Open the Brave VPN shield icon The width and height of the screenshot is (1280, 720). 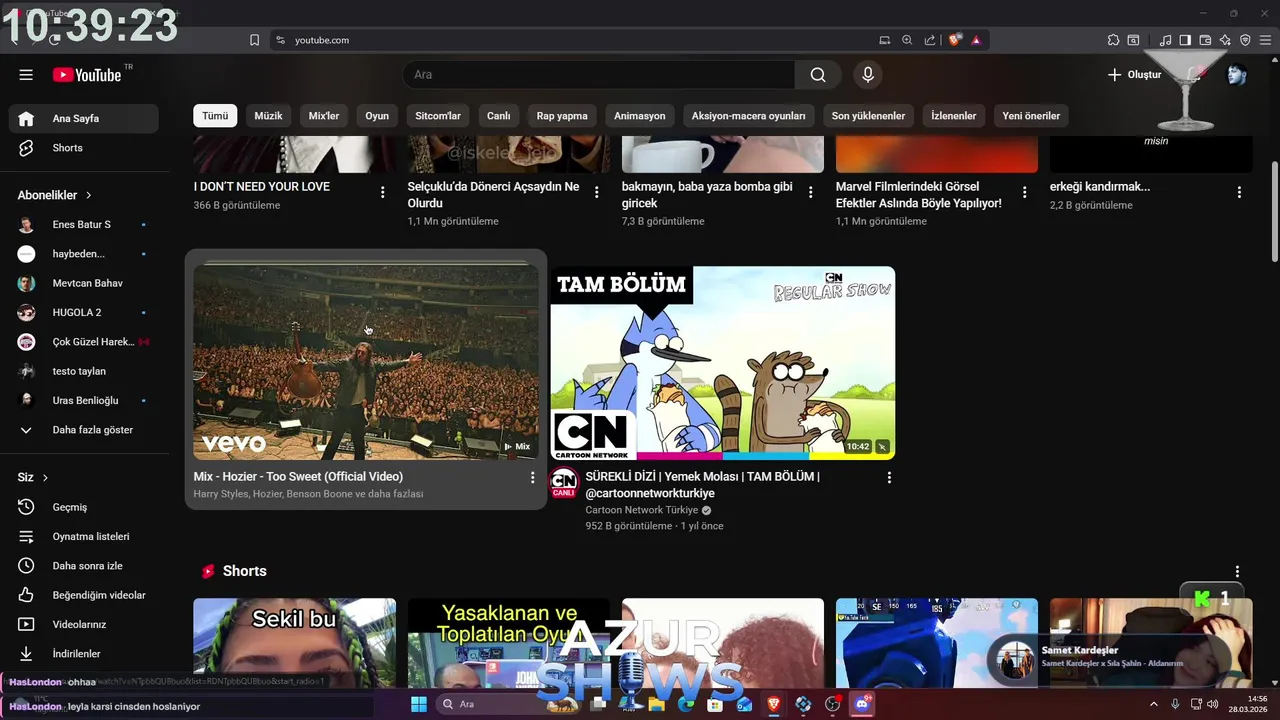point(1245,40)
